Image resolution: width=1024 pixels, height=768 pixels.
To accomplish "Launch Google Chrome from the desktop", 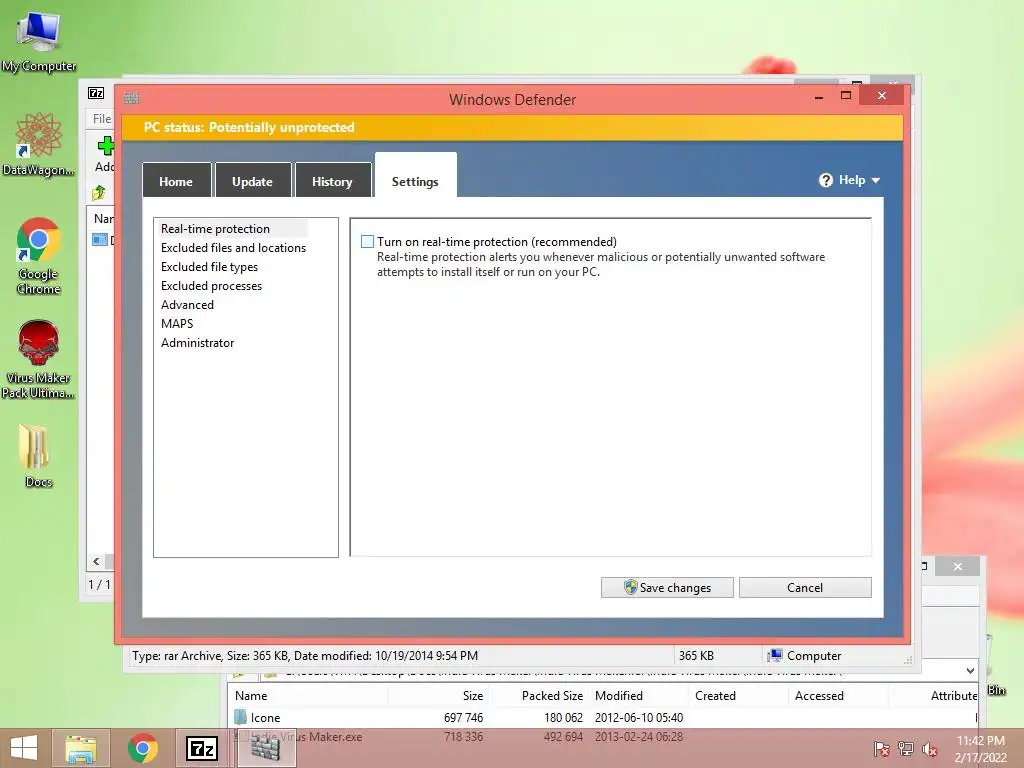I will (x=39, y=256).
